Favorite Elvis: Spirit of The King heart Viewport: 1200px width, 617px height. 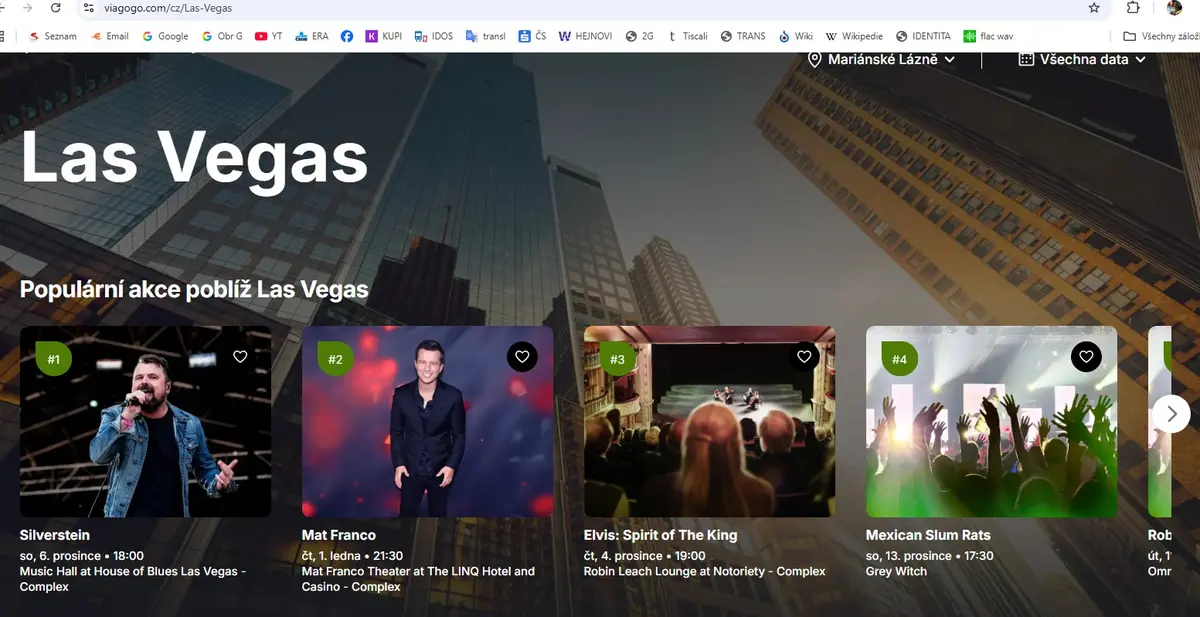[x=804, y=356]
